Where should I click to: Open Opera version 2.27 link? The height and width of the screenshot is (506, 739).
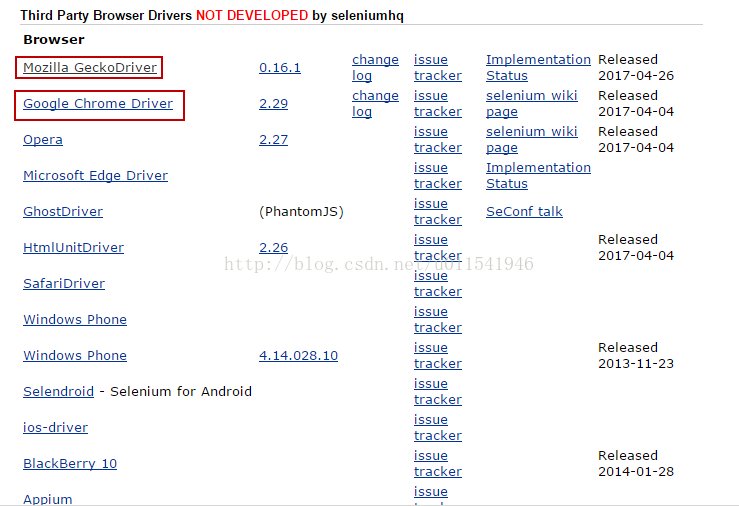273,139
